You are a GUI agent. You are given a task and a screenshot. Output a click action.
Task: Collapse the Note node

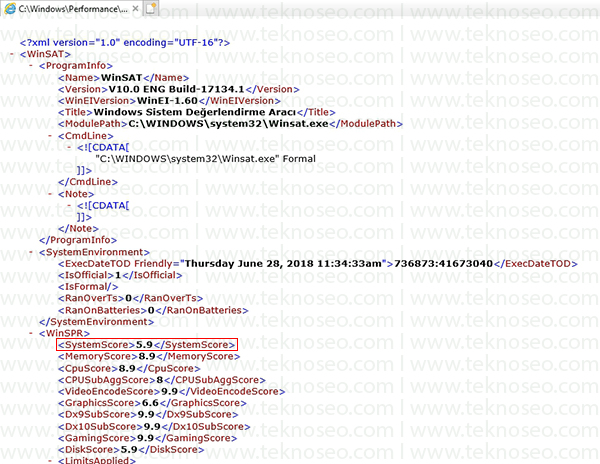(x=50, y=194)
